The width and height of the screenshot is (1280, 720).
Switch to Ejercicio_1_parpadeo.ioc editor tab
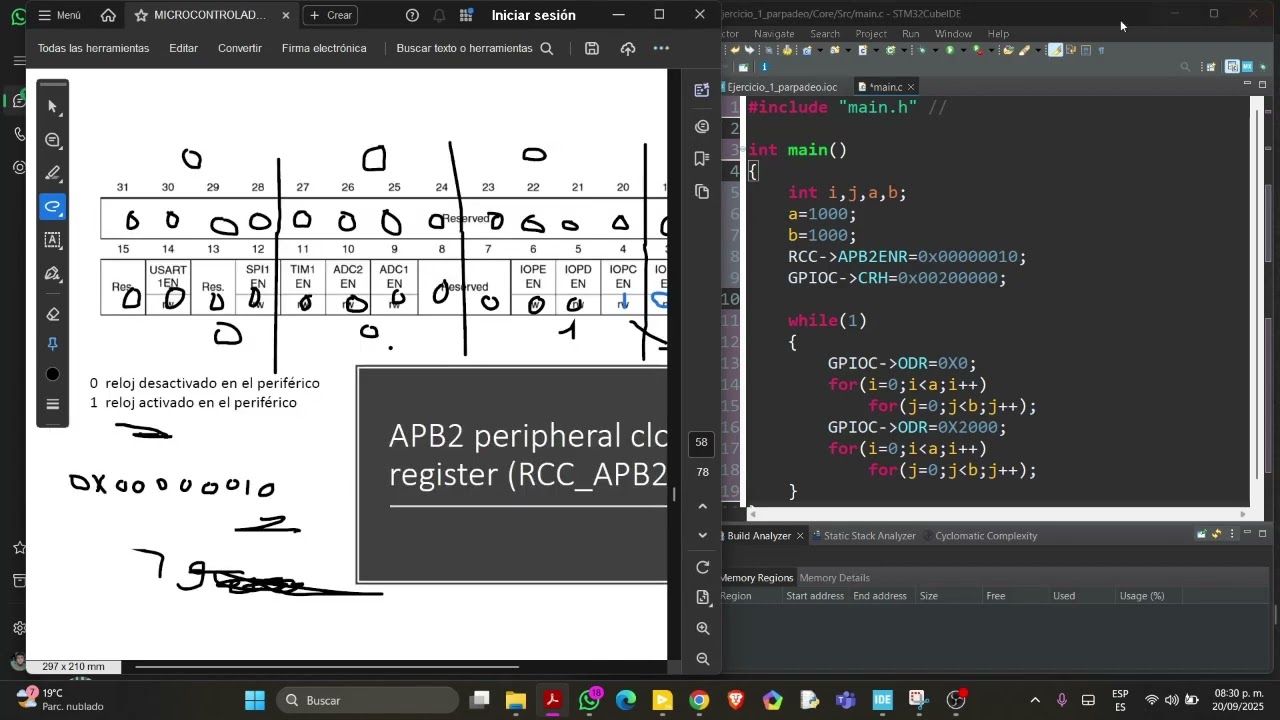pos(782,87)
